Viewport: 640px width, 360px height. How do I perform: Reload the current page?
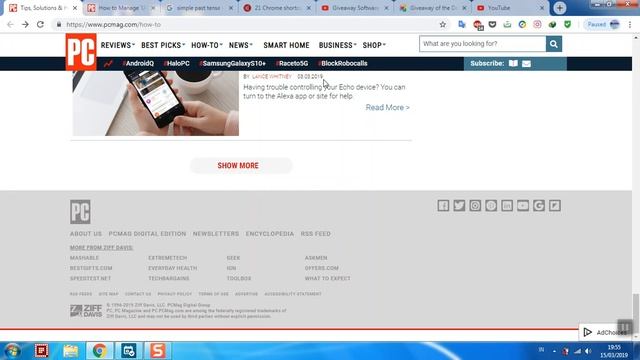40,24
